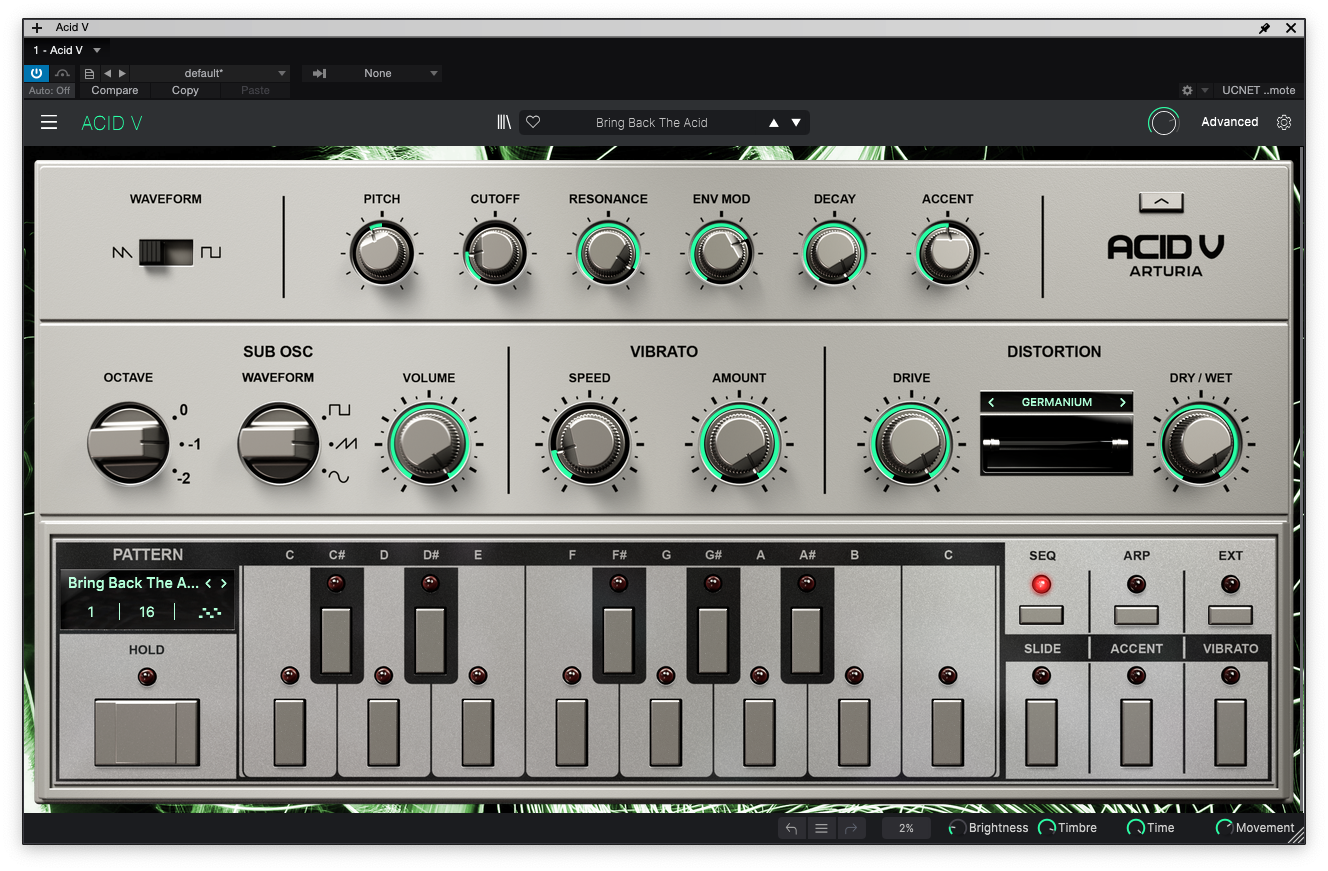This screenshot has height=871, width=1328.
Task: Toggle the SLIDE button
Action: [1041, 733]
